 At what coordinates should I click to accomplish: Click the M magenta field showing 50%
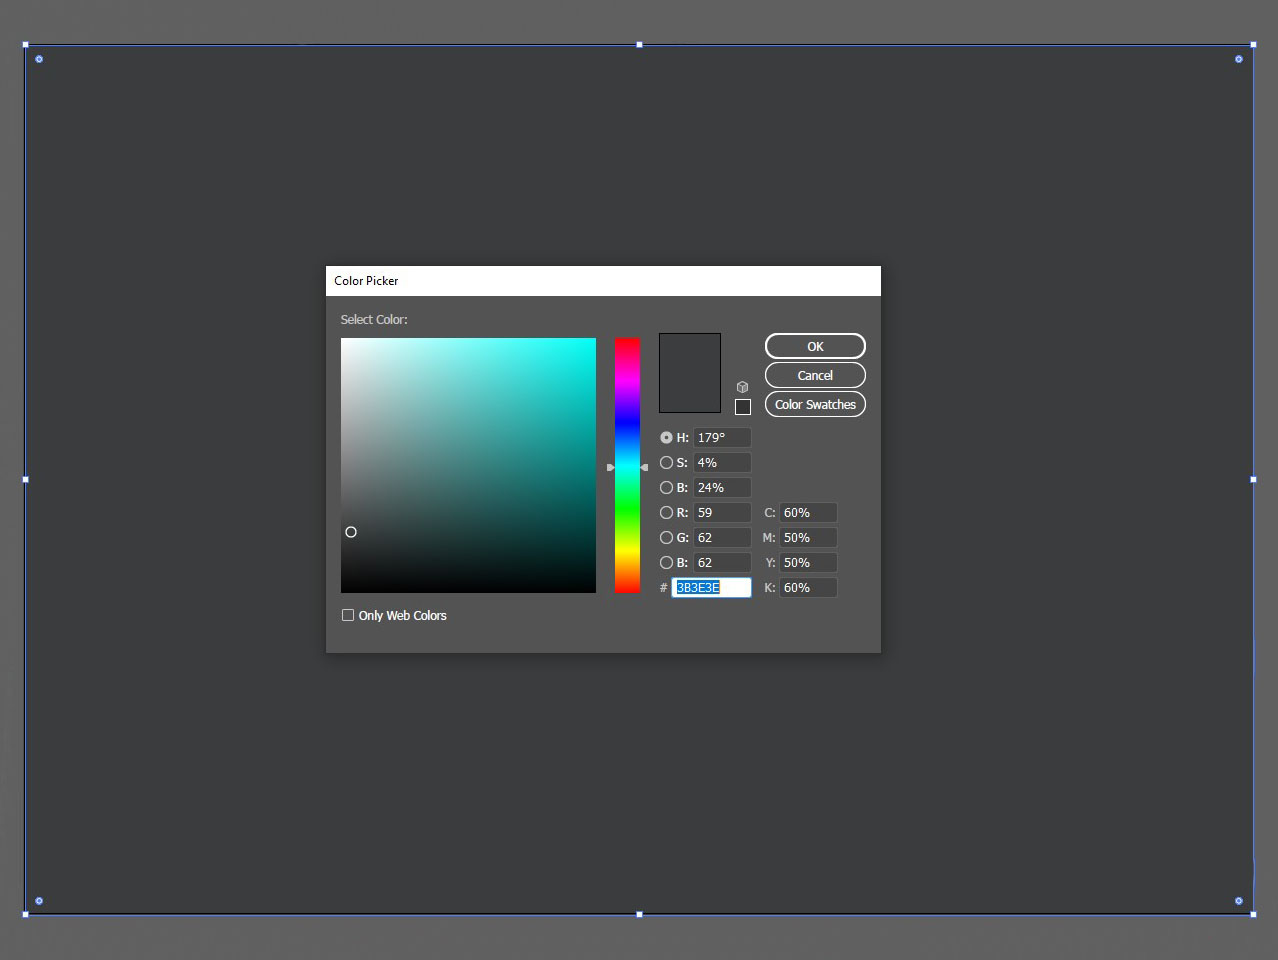[808, 538]
